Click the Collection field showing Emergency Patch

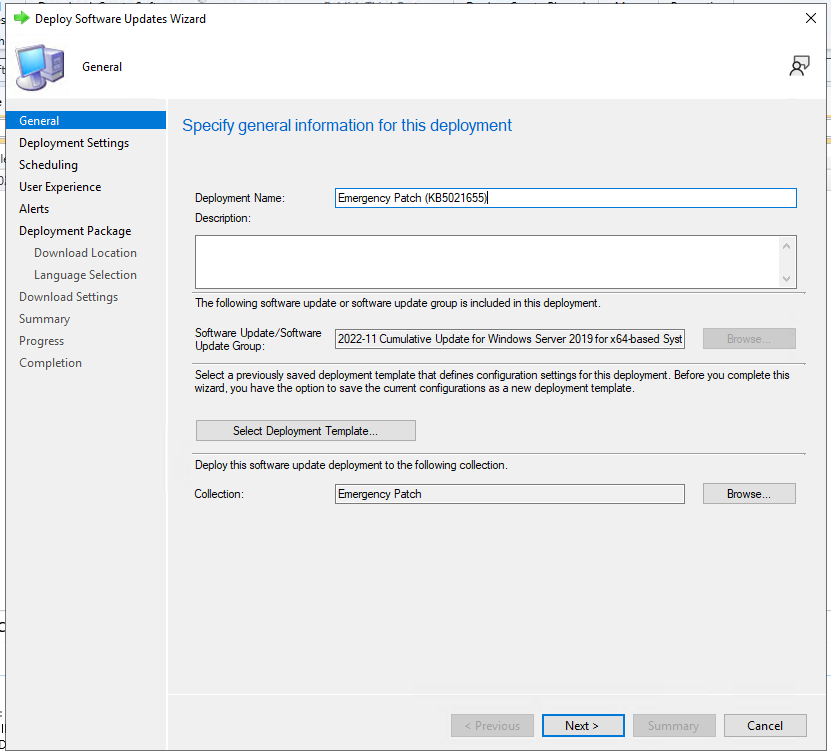510,494
